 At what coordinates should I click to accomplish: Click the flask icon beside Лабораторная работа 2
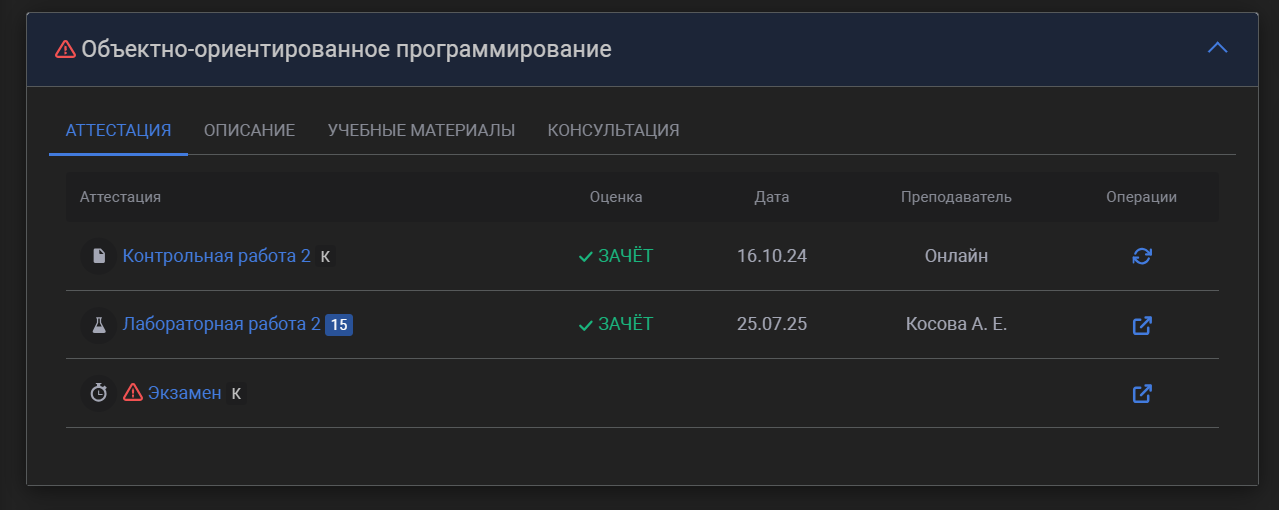coord(99,325)
